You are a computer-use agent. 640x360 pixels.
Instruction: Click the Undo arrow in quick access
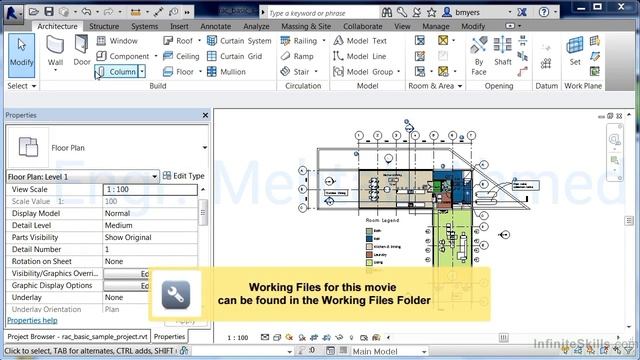(86, 12)
